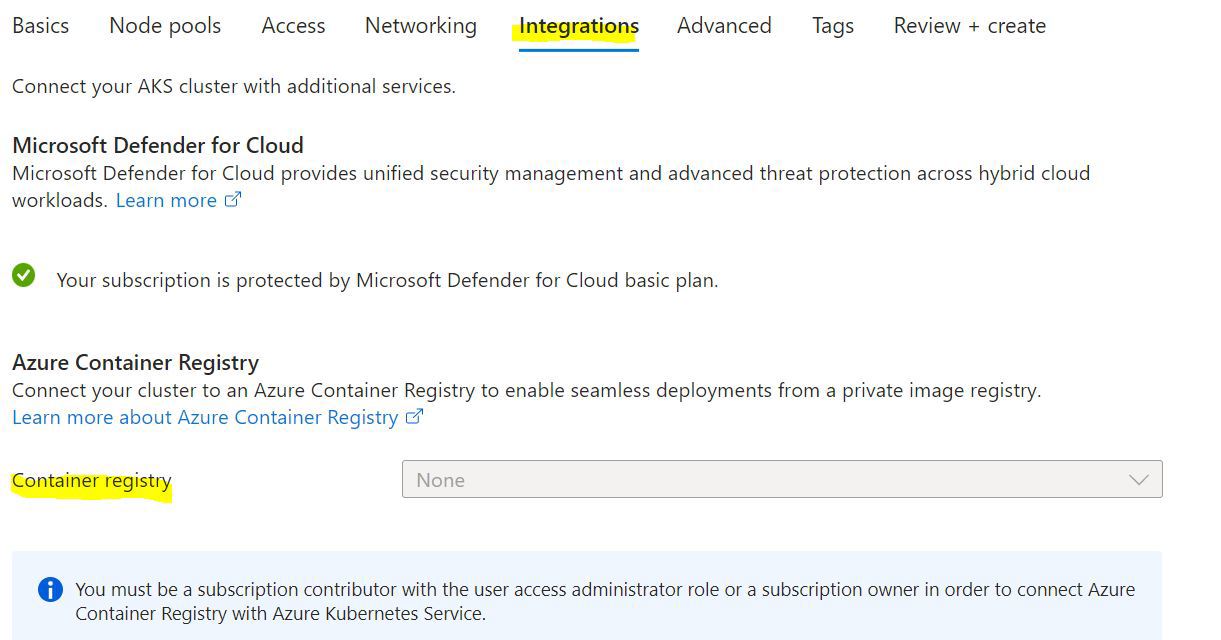
Task: Go to the Access tab
Action: [x=293, y=26]
